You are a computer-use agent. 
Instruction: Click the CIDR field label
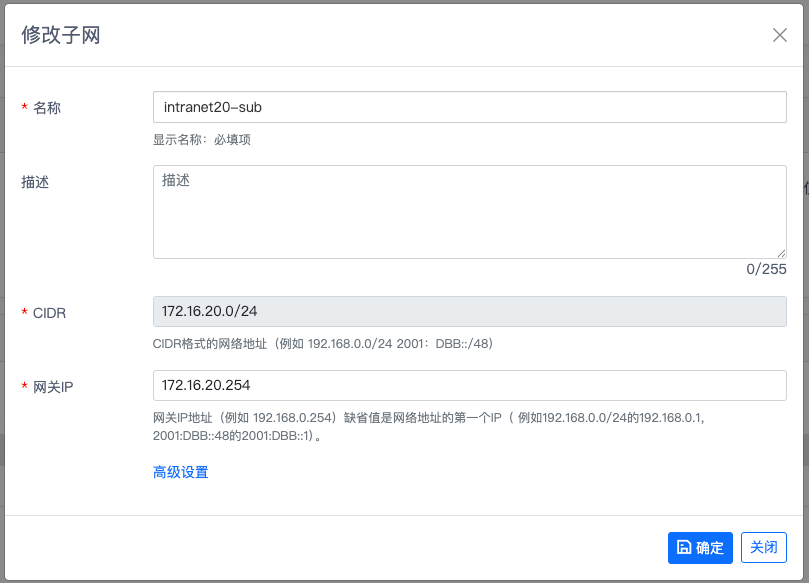coord(50,313)
